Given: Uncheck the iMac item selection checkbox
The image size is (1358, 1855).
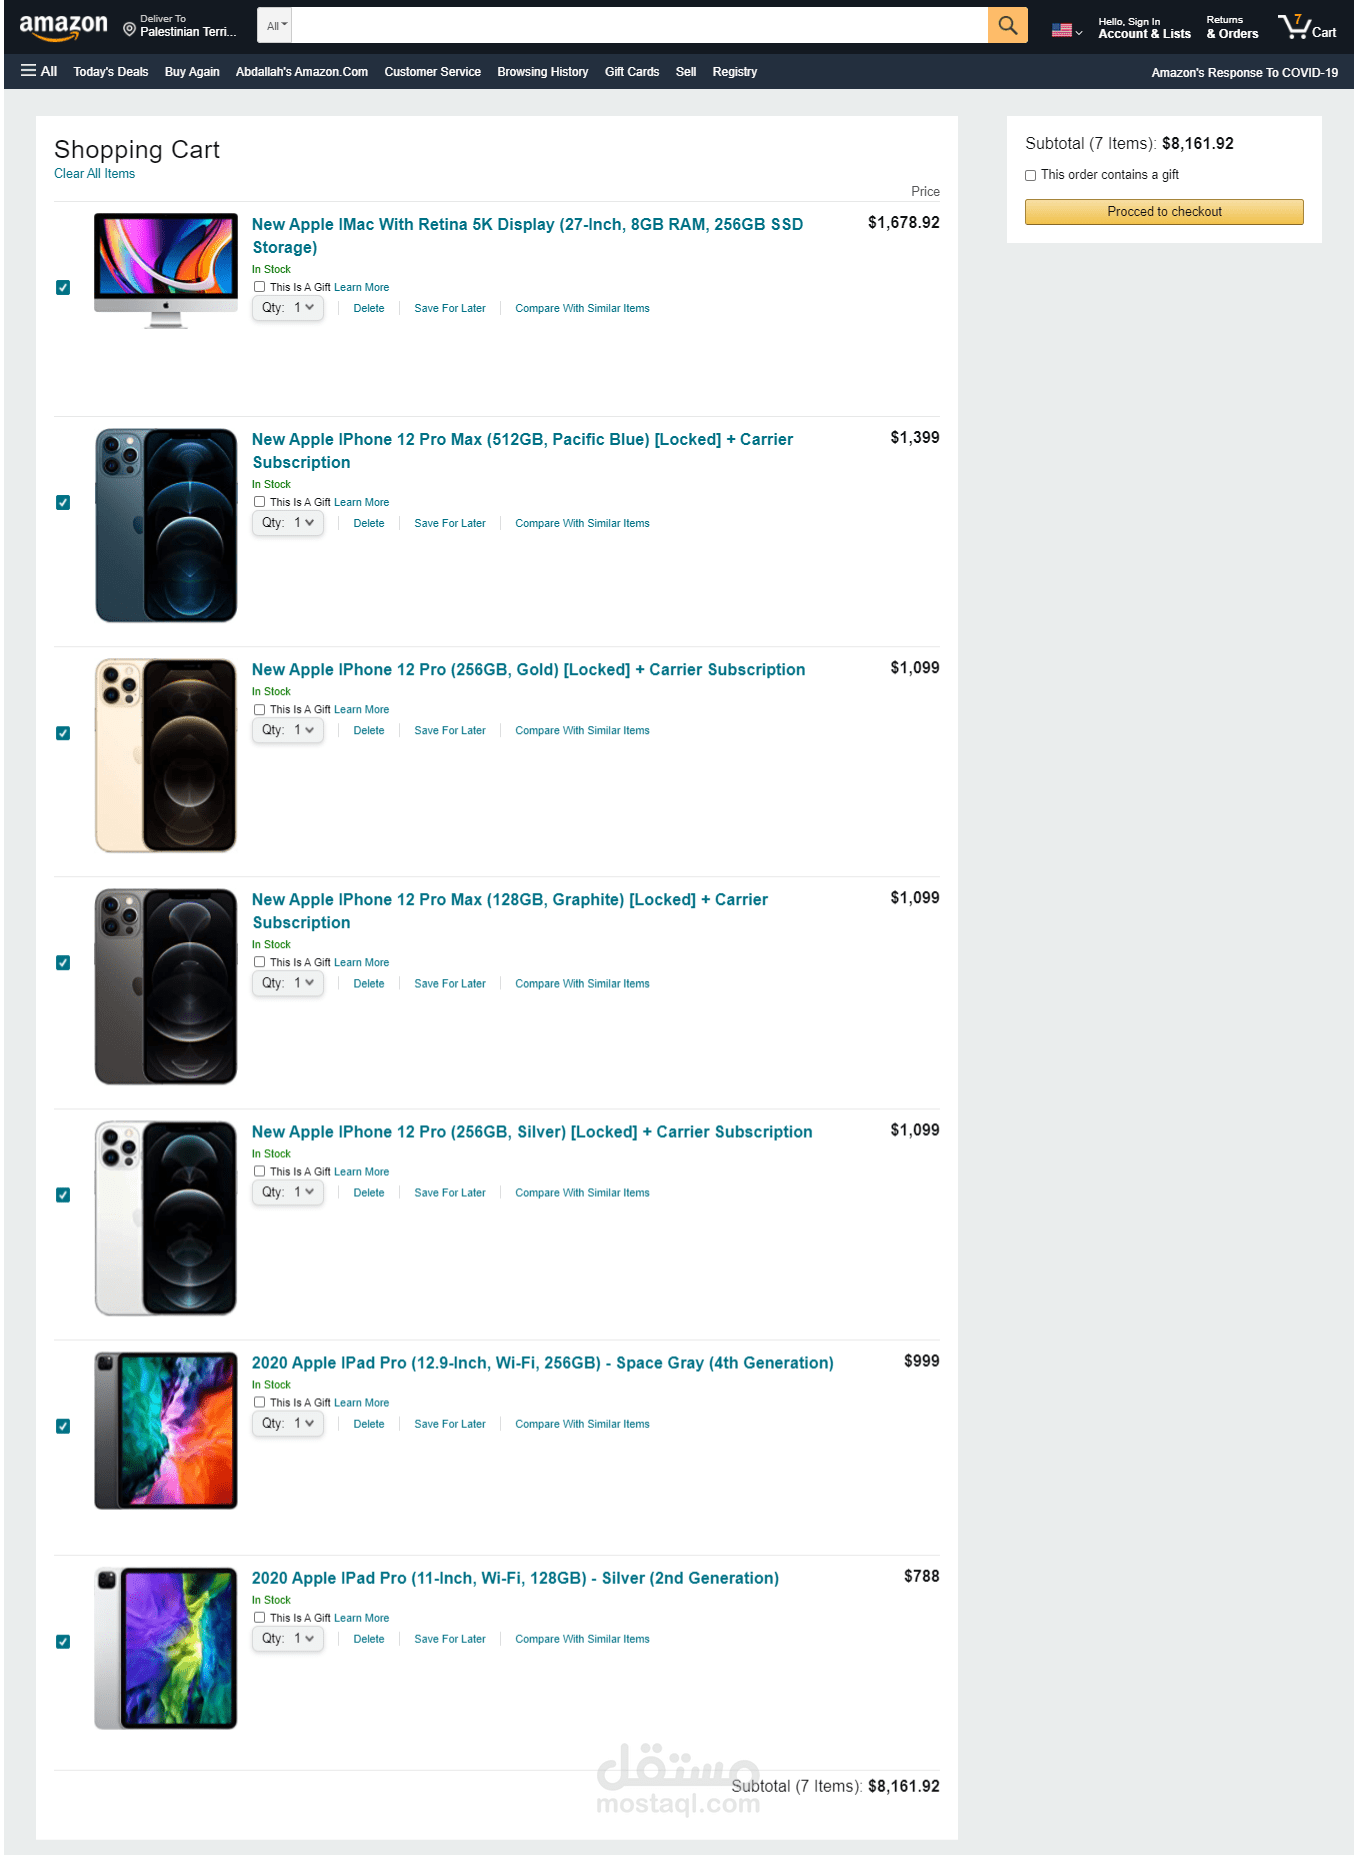Looking at the screenshot, I should click(x=63, y=288).
